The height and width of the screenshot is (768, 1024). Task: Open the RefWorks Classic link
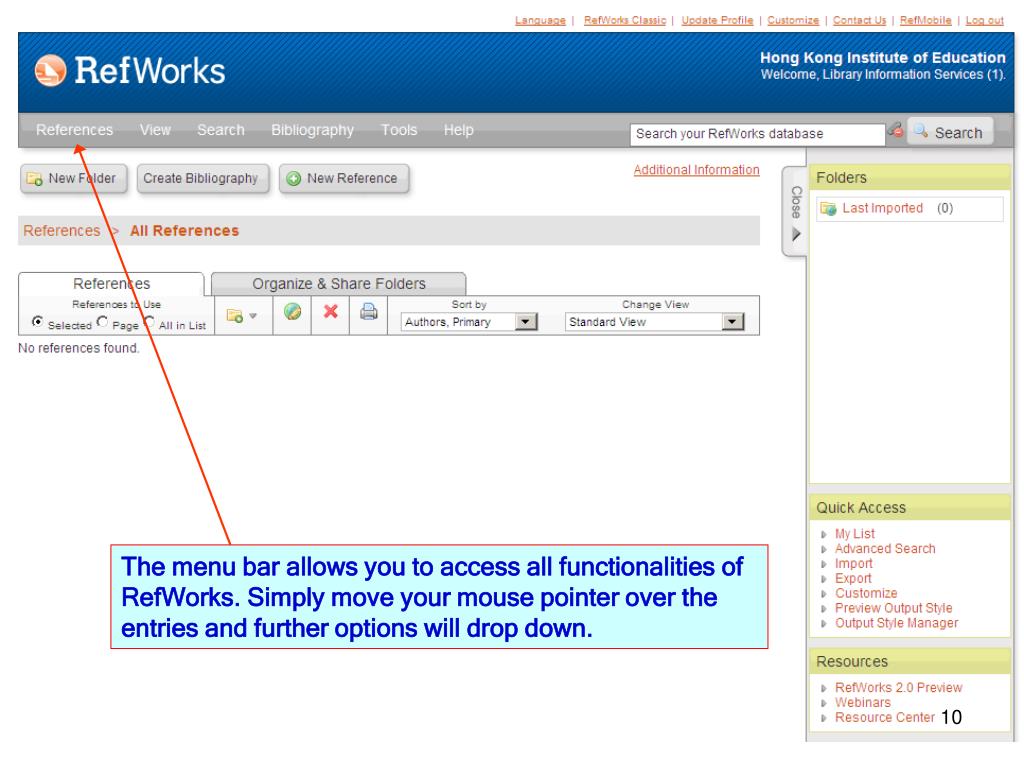click(x=625, y=20)
